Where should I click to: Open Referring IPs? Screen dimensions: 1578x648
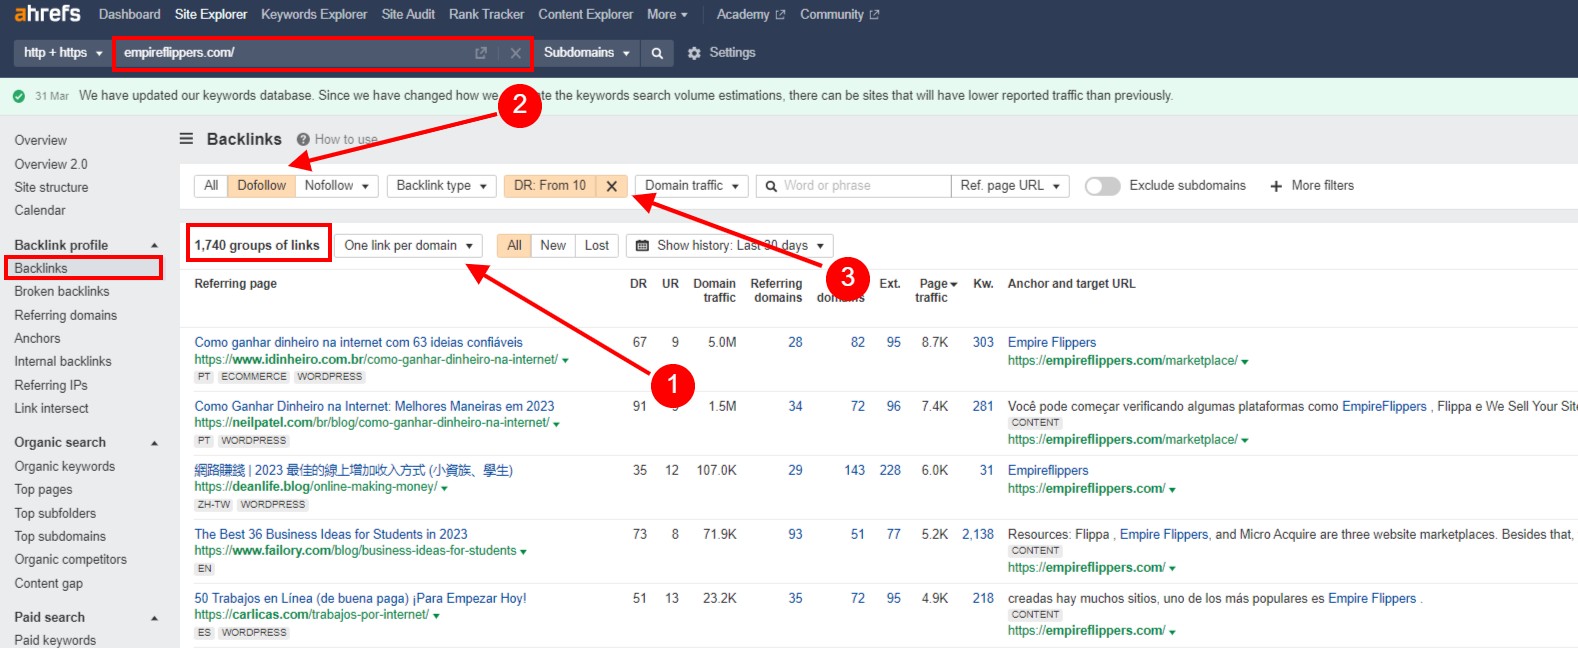coord(51,386)
